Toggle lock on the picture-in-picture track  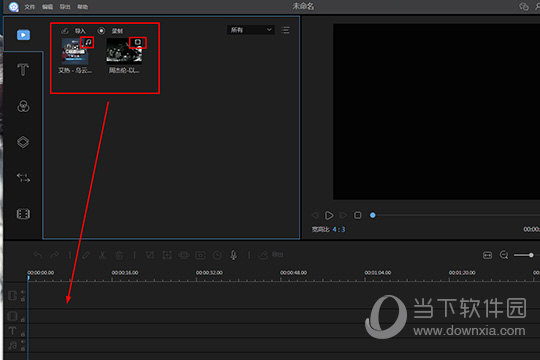23,320
